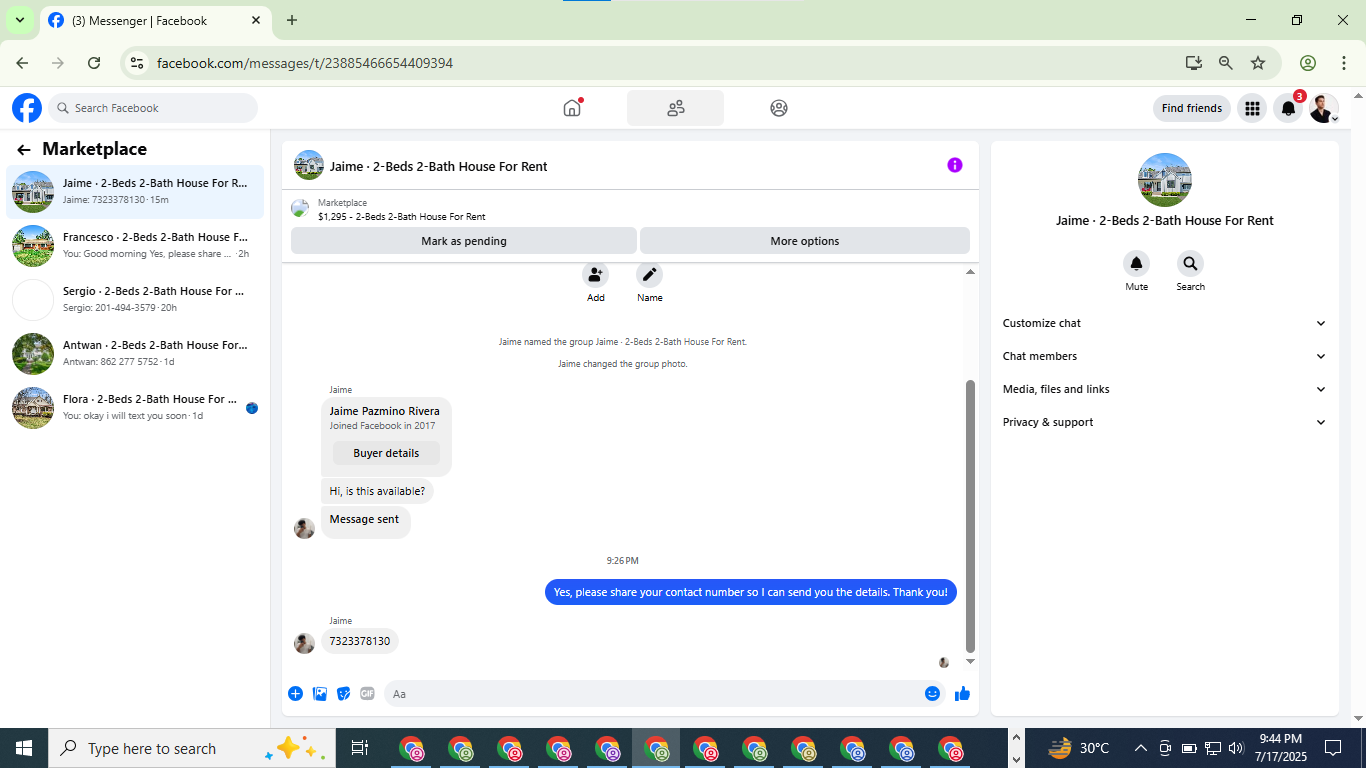The height and width of the screenshot is (768, 1366).
Task: Open the tab search dropdown arrow
Action: coord(19,20)
